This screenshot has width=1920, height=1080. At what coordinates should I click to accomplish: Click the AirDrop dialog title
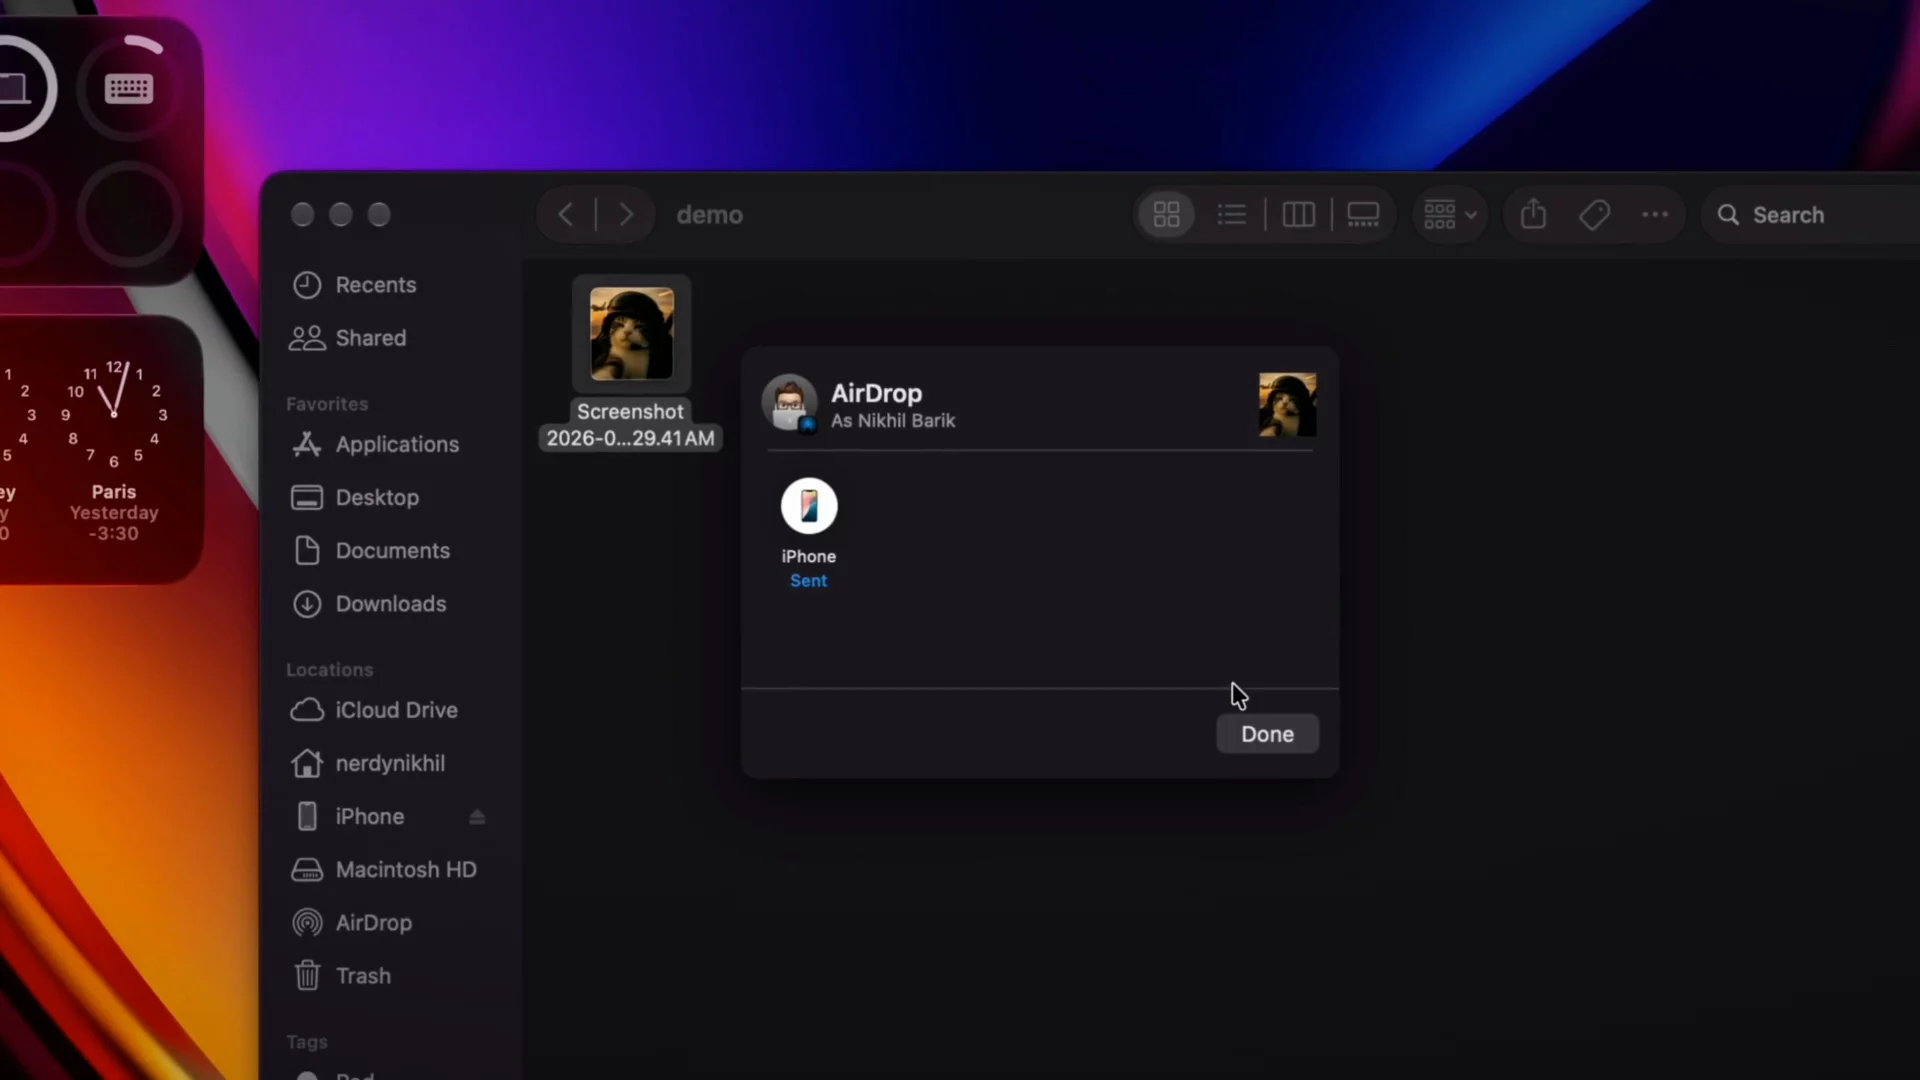click(x=876, y=393)
